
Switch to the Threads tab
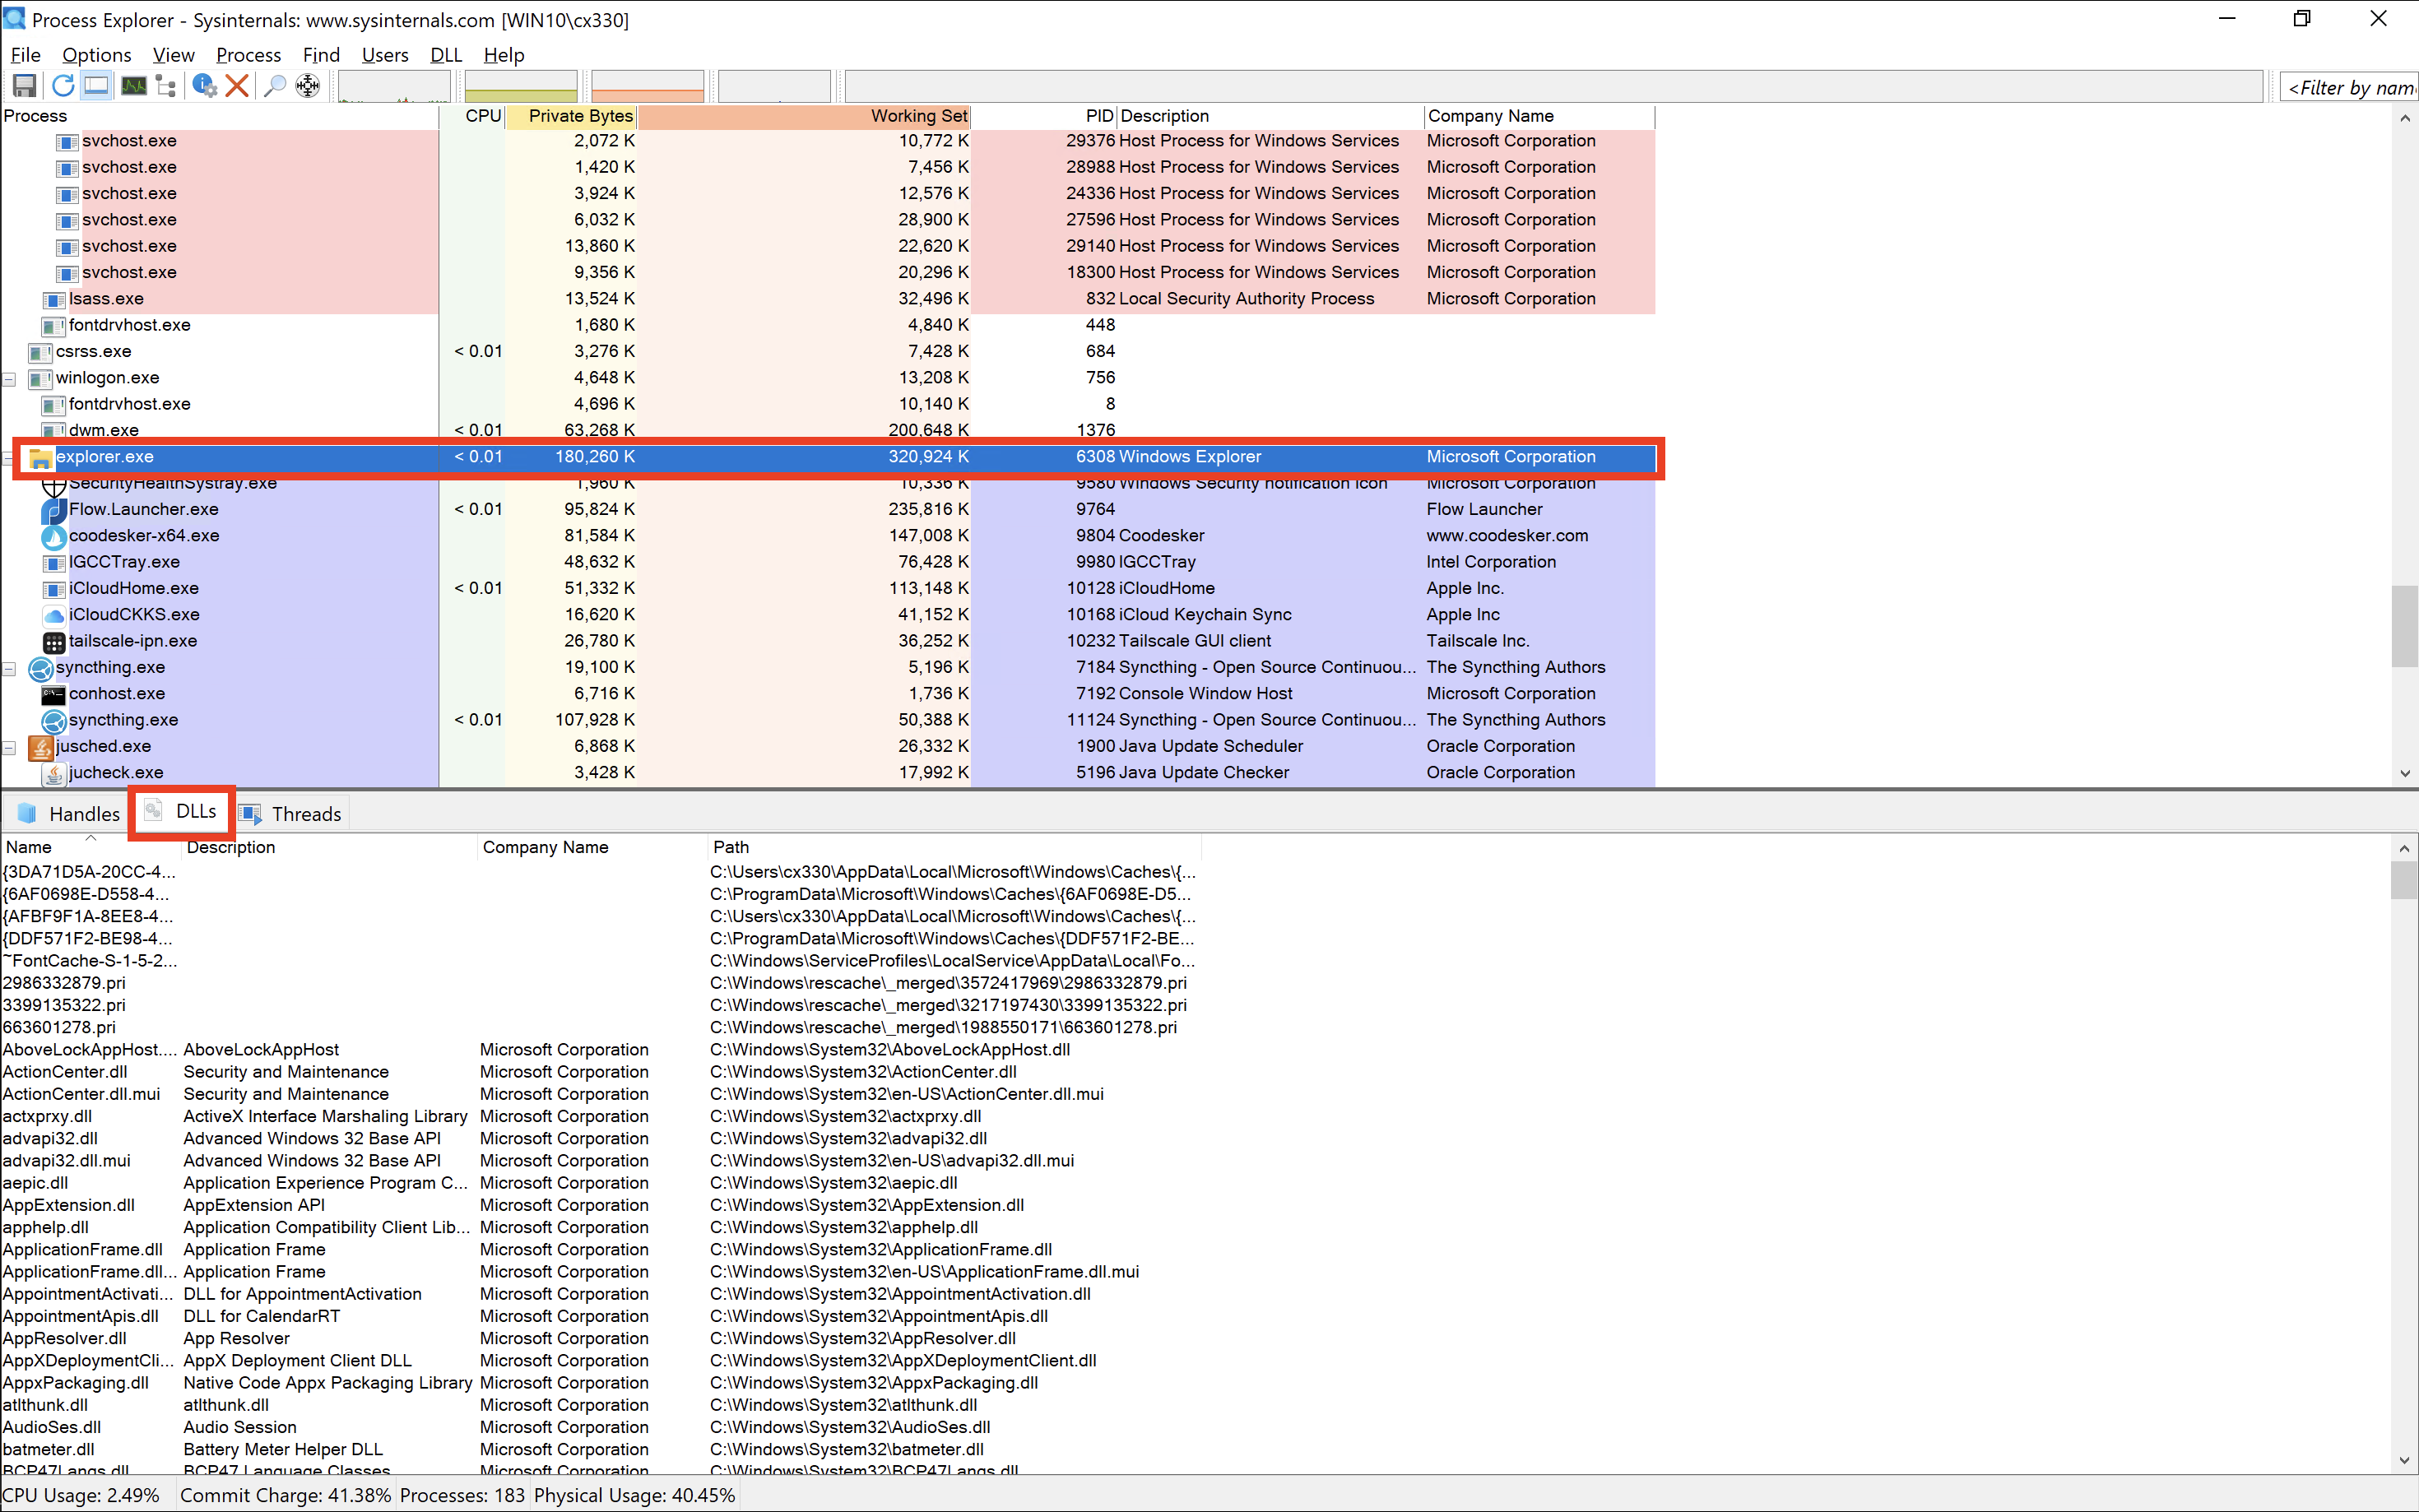(291, 814)
